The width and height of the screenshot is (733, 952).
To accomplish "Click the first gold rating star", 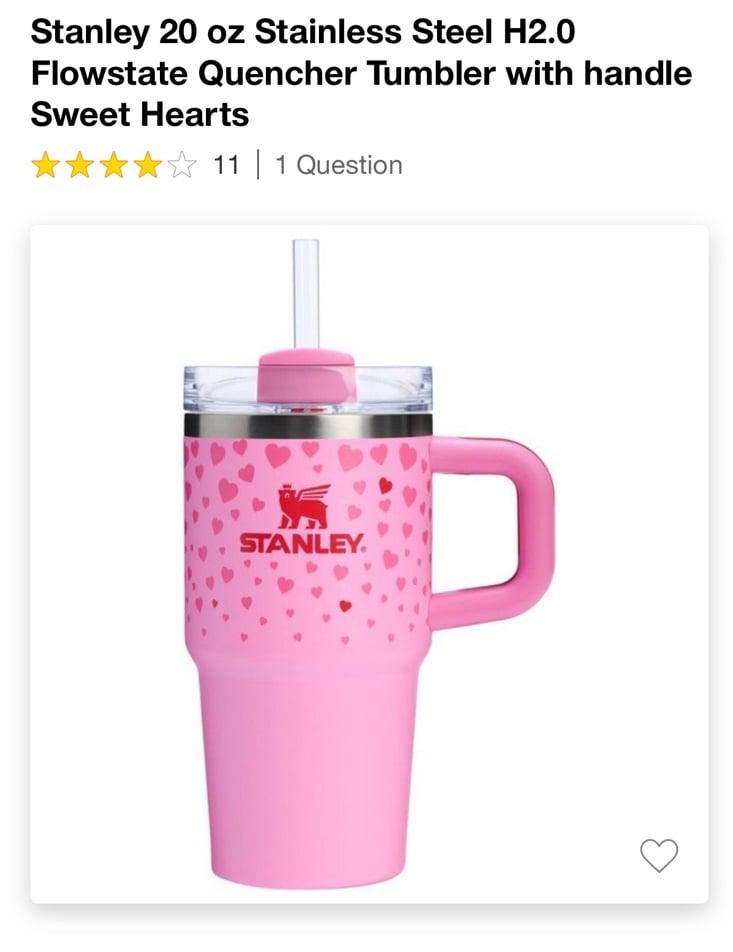I will tap(44, 165).
